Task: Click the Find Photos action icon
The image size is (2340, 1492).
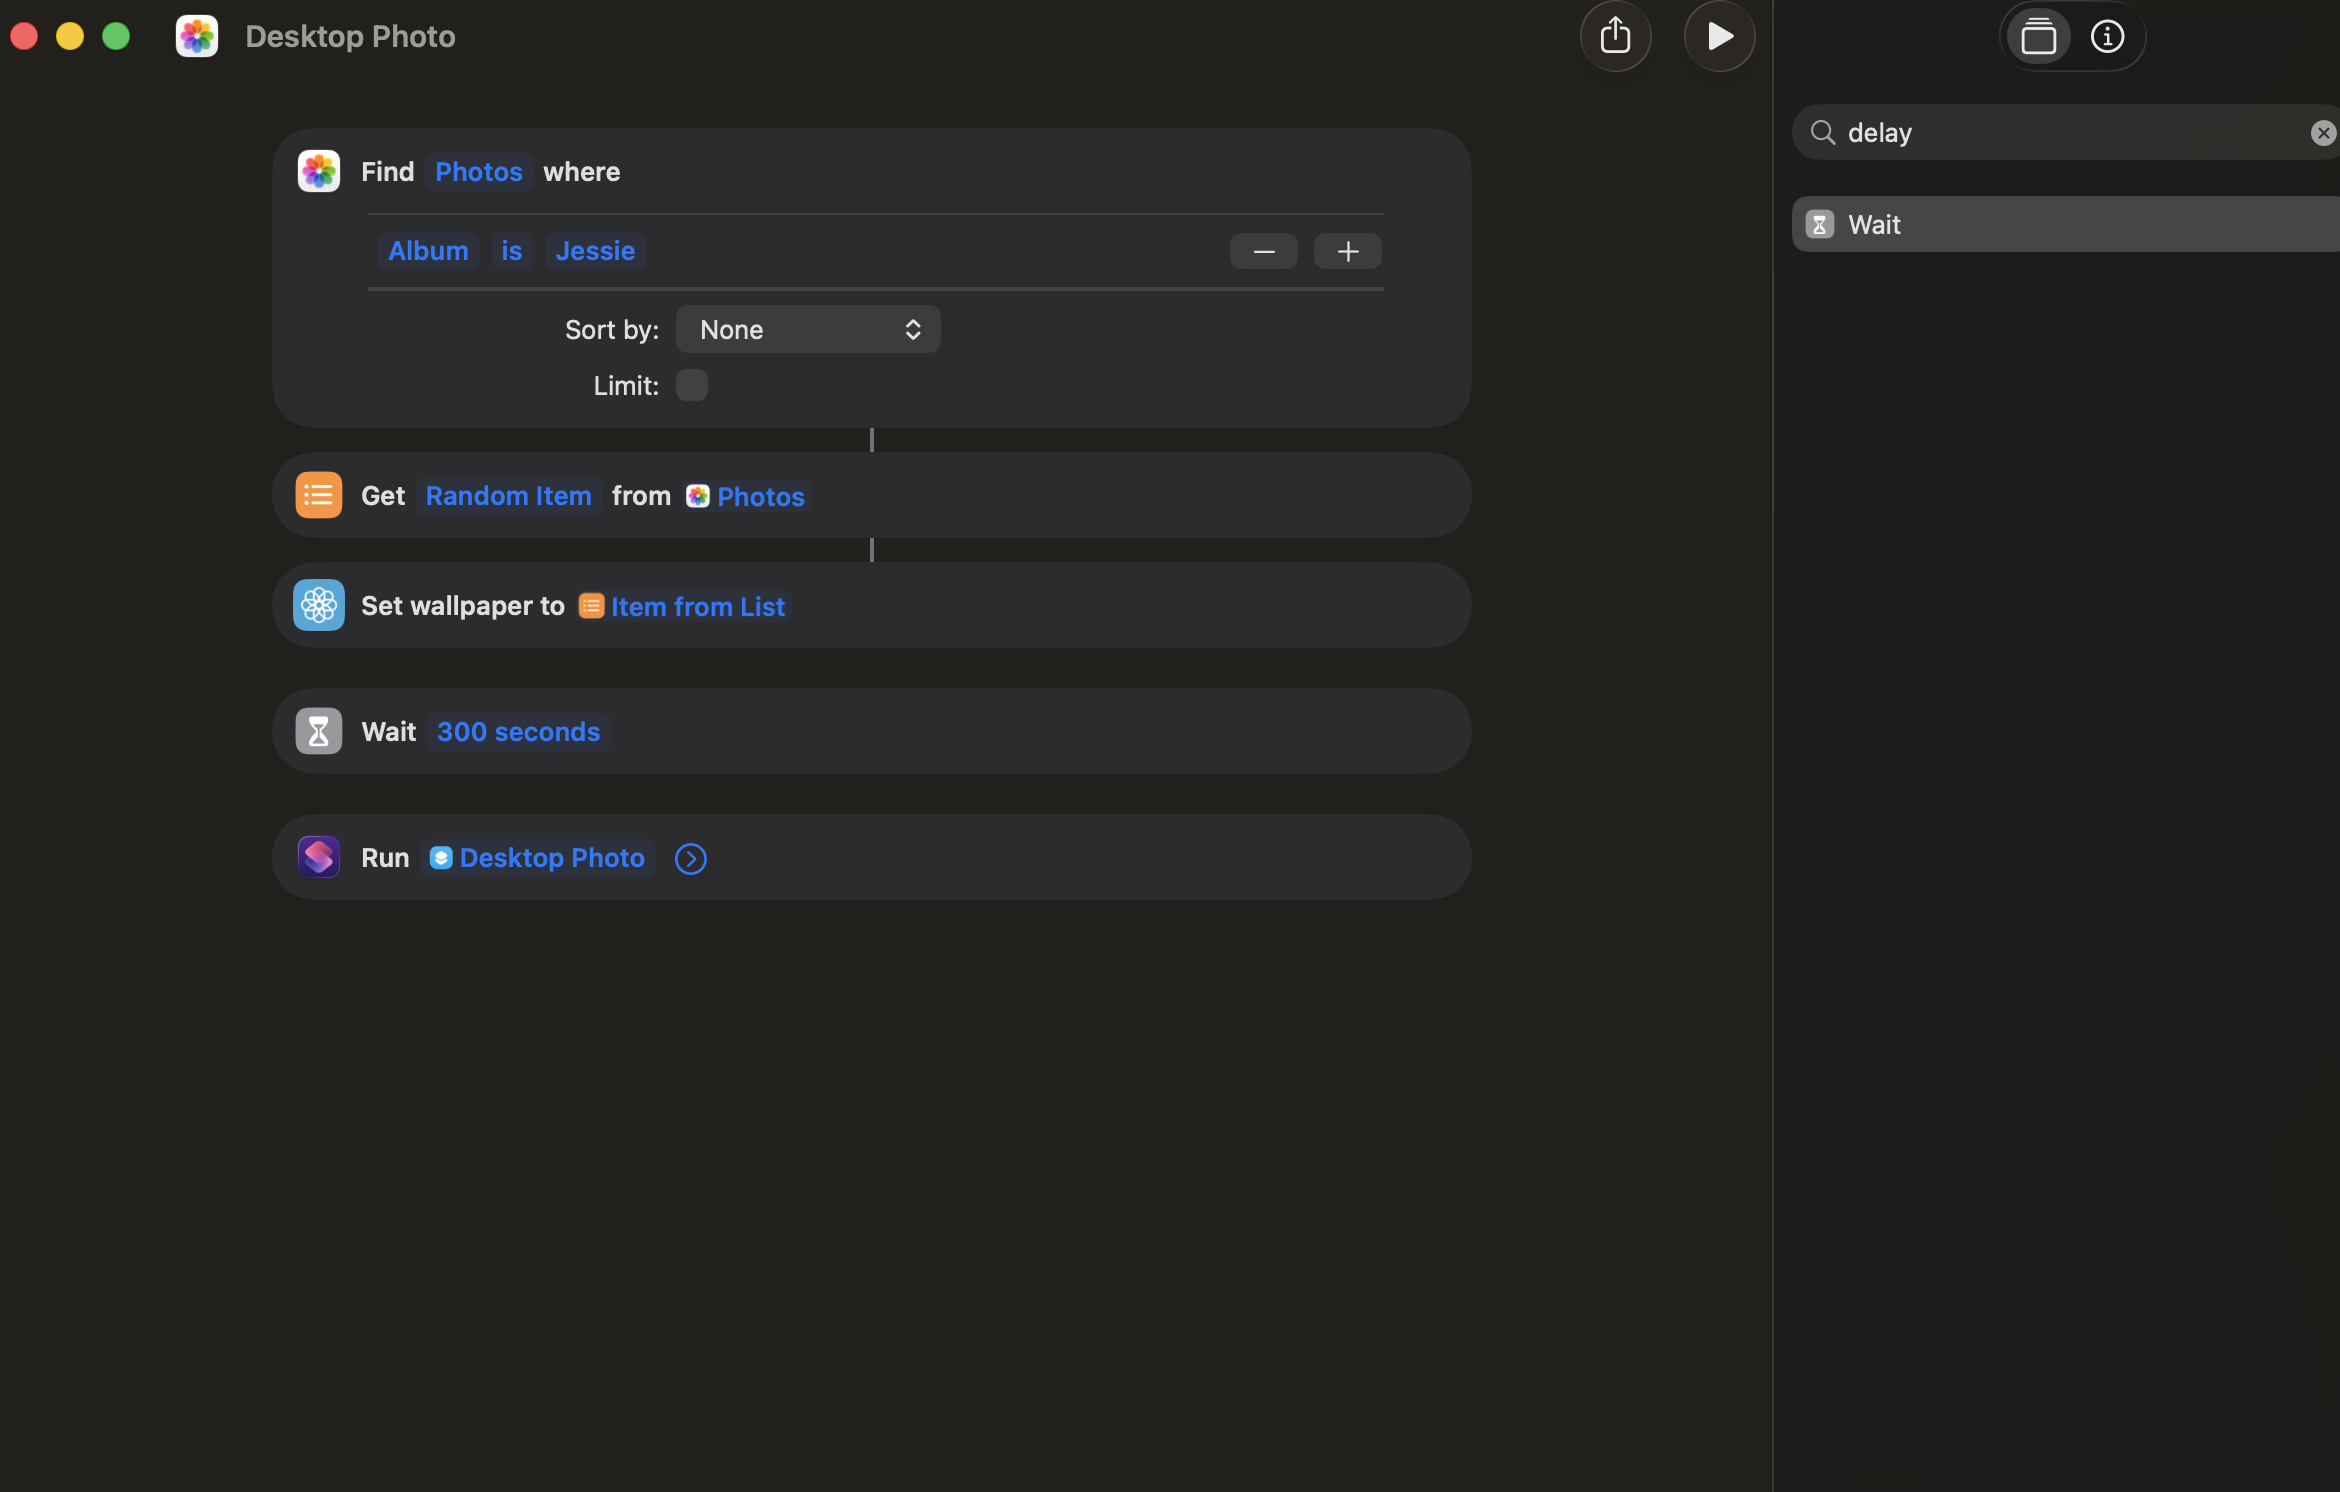Action: (x=319, y=172)
